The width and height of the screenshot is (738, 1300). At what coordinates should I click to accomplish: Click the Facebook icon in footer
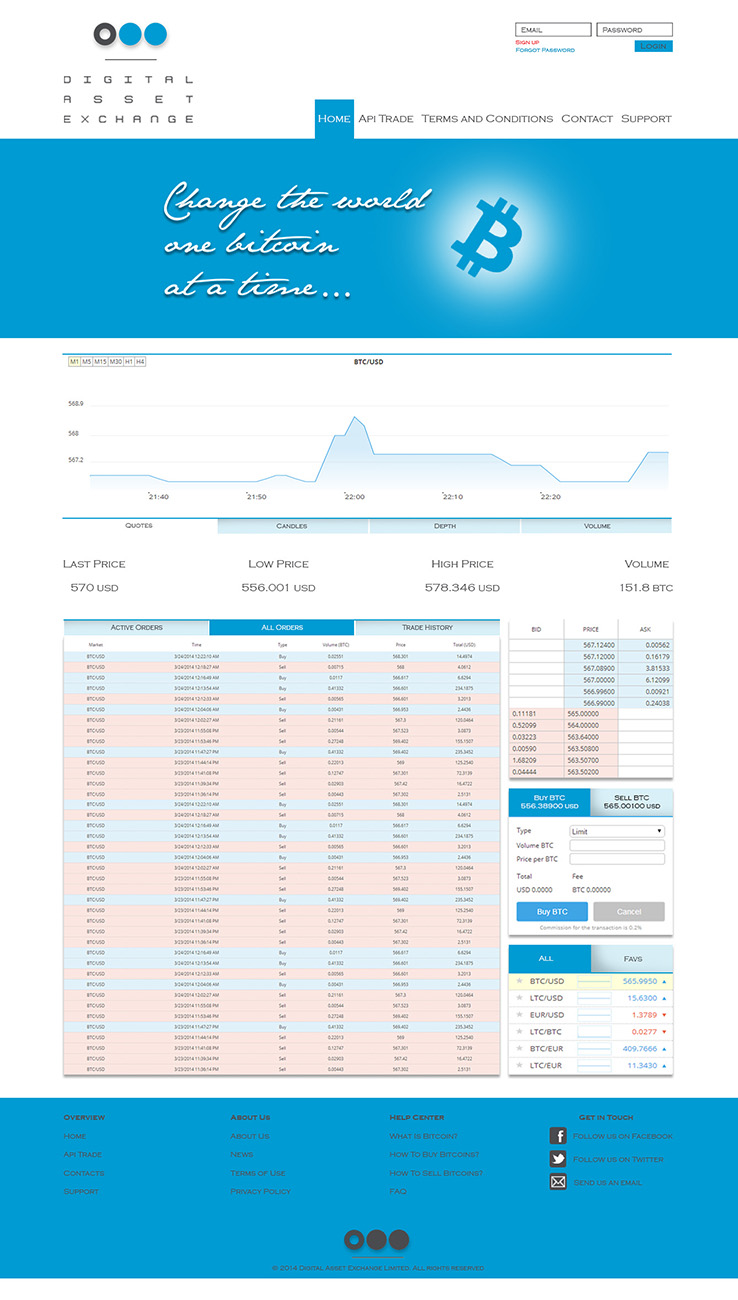[558, 1136]
